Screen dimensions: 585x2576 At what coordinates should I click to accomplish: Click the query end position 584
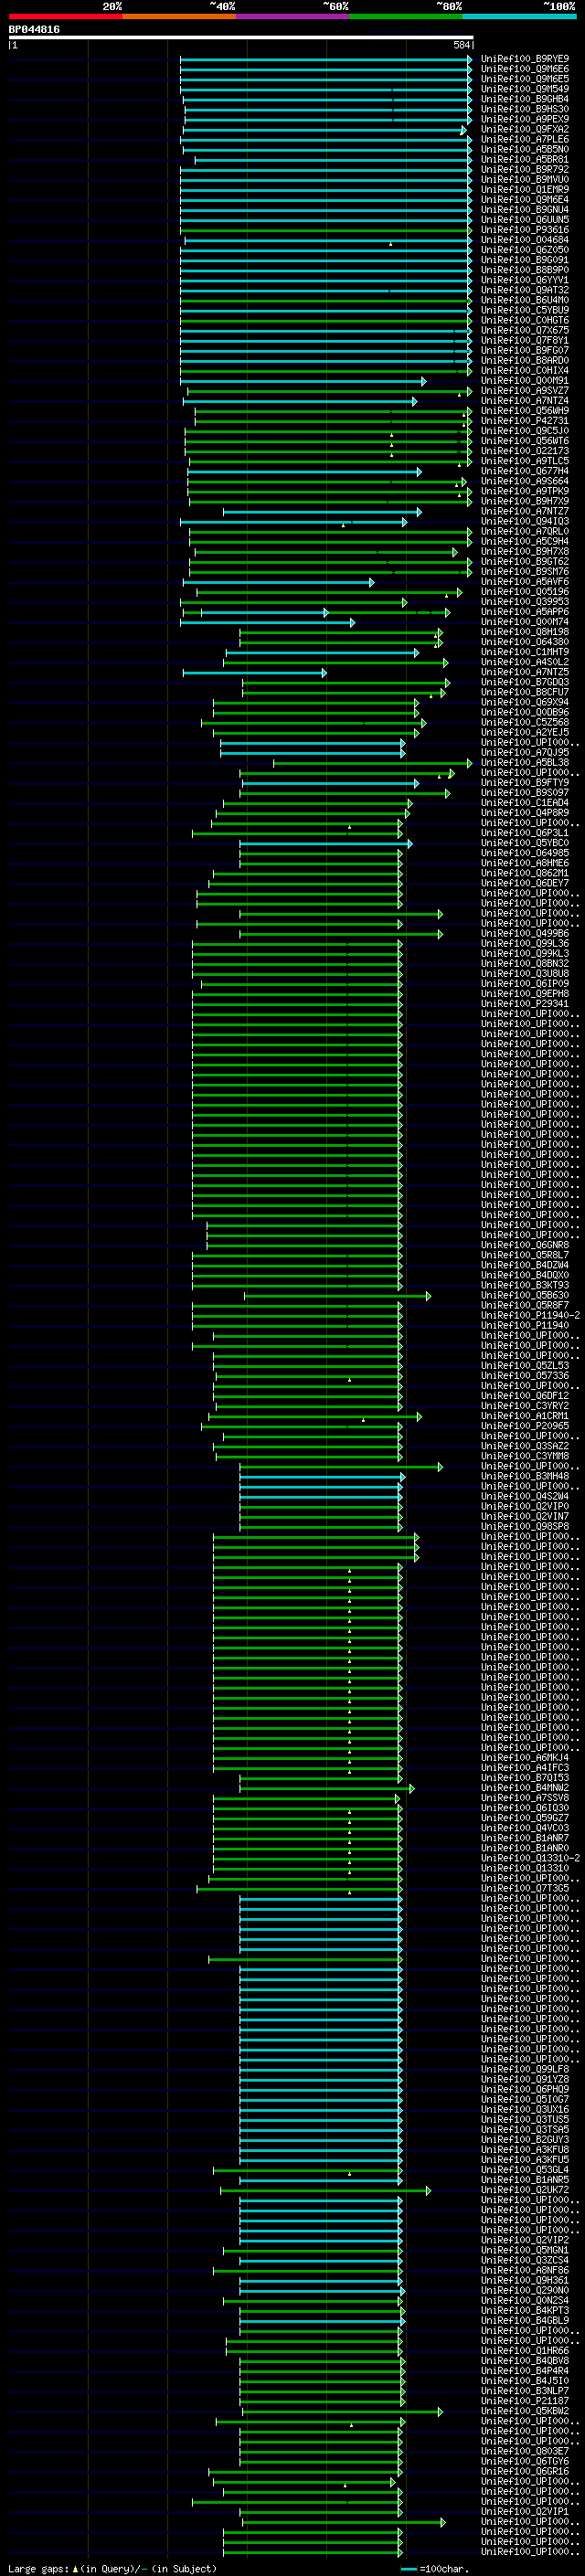tap(461, 45)
